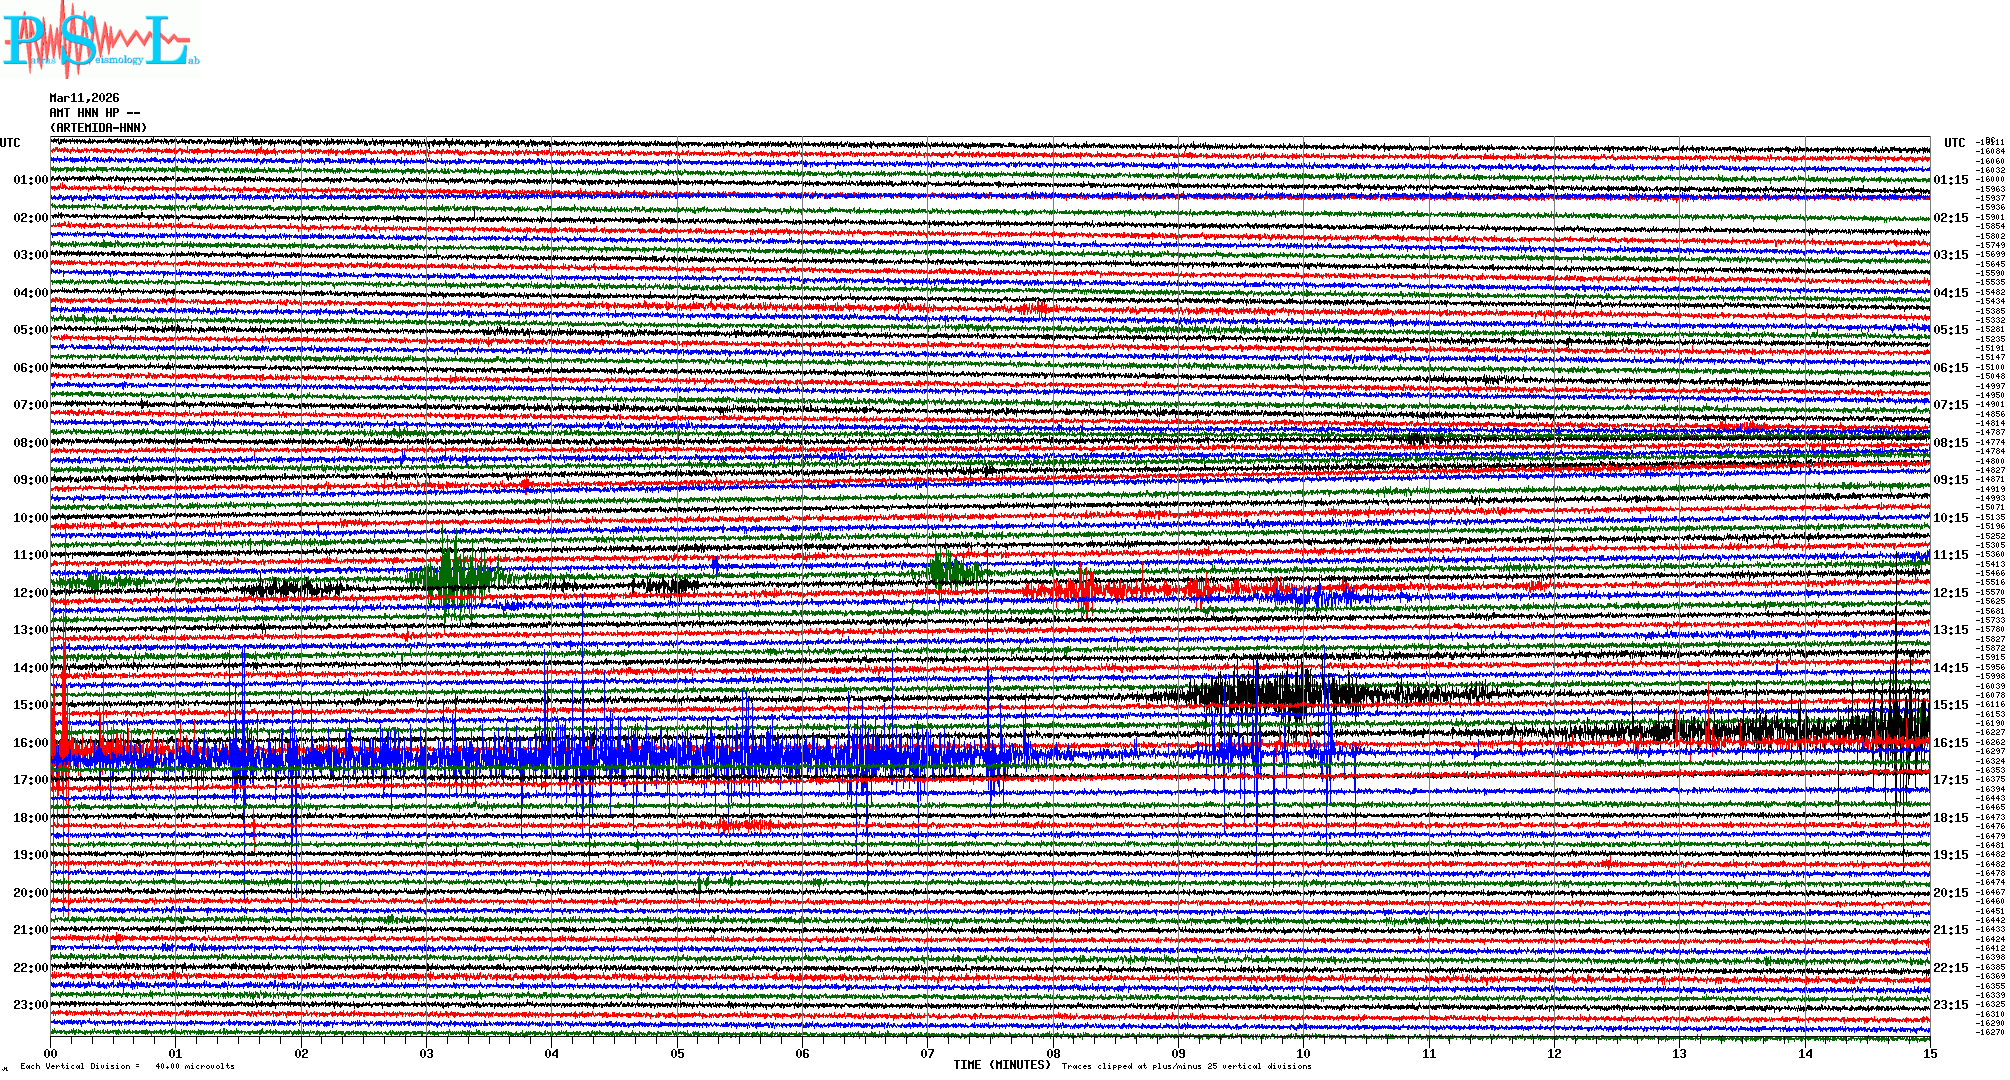Select the 12:00 hour label on left
Screen dimensions: 2010x1080
(x=30, y=593)
